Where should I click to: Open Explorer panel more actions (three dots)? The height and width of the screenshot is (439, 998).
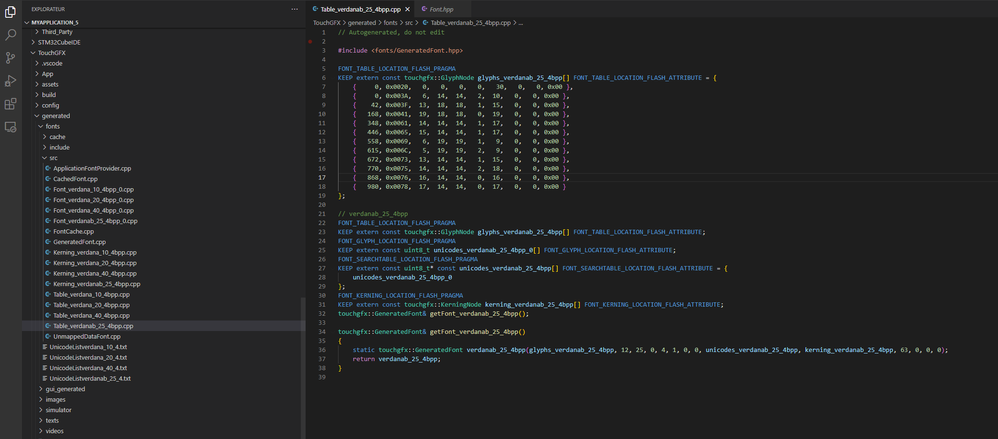click(294, 10)
